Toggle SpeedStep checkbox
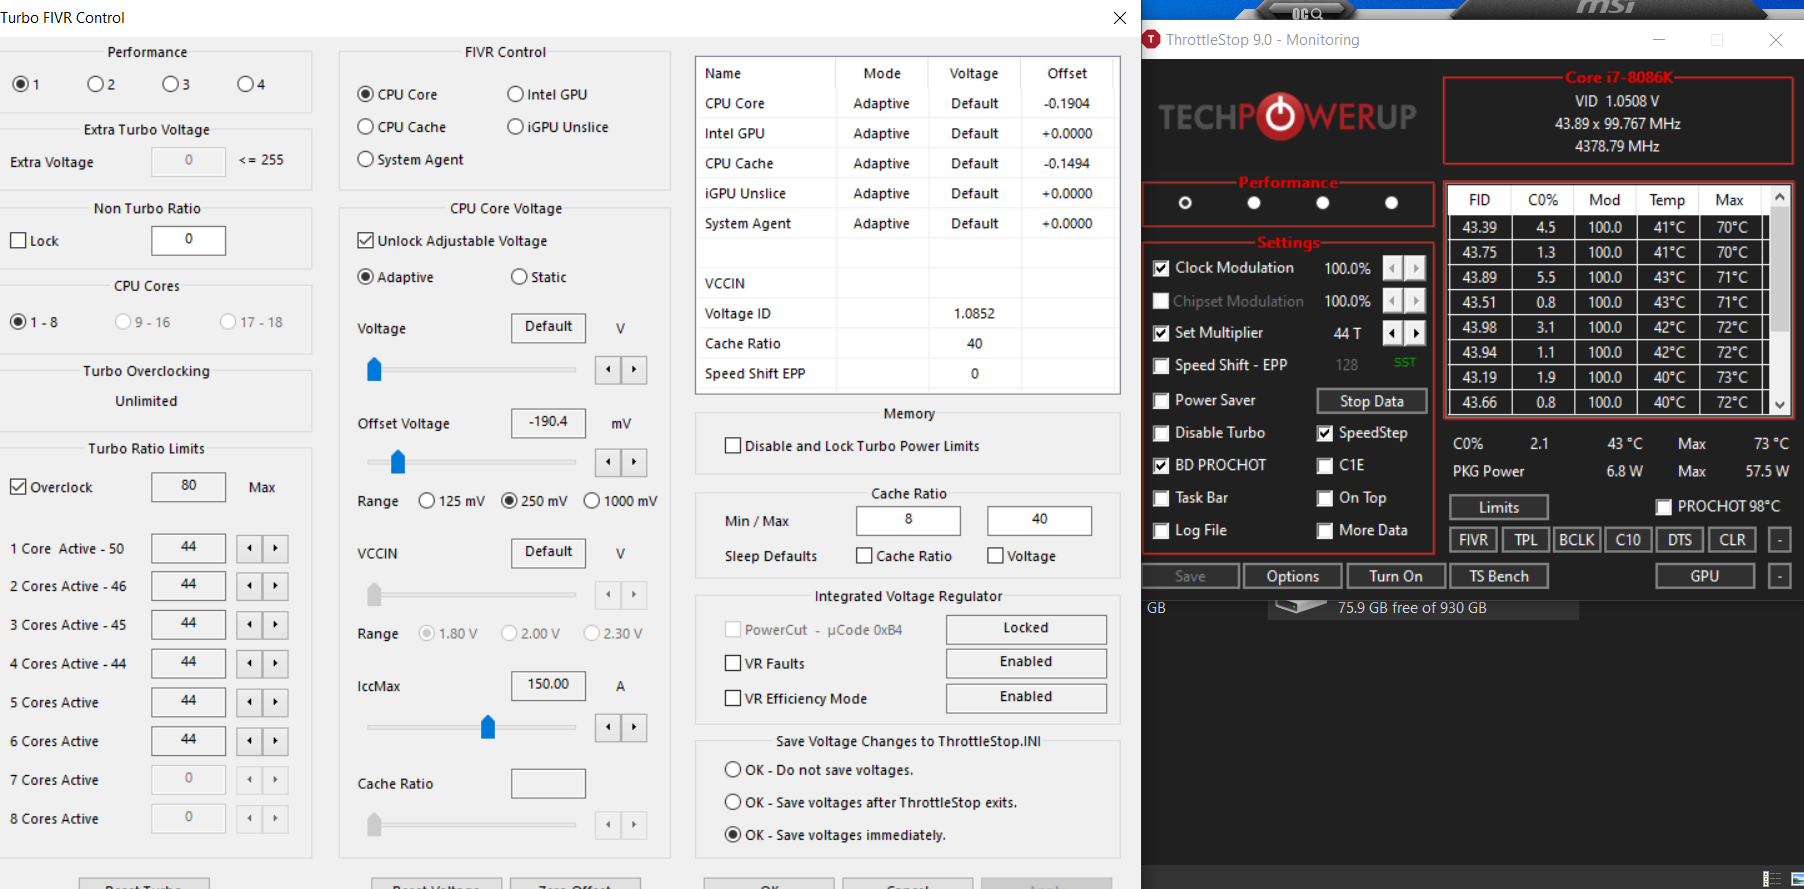The width and height of the screenshot is (1804, 889). 1325,433
